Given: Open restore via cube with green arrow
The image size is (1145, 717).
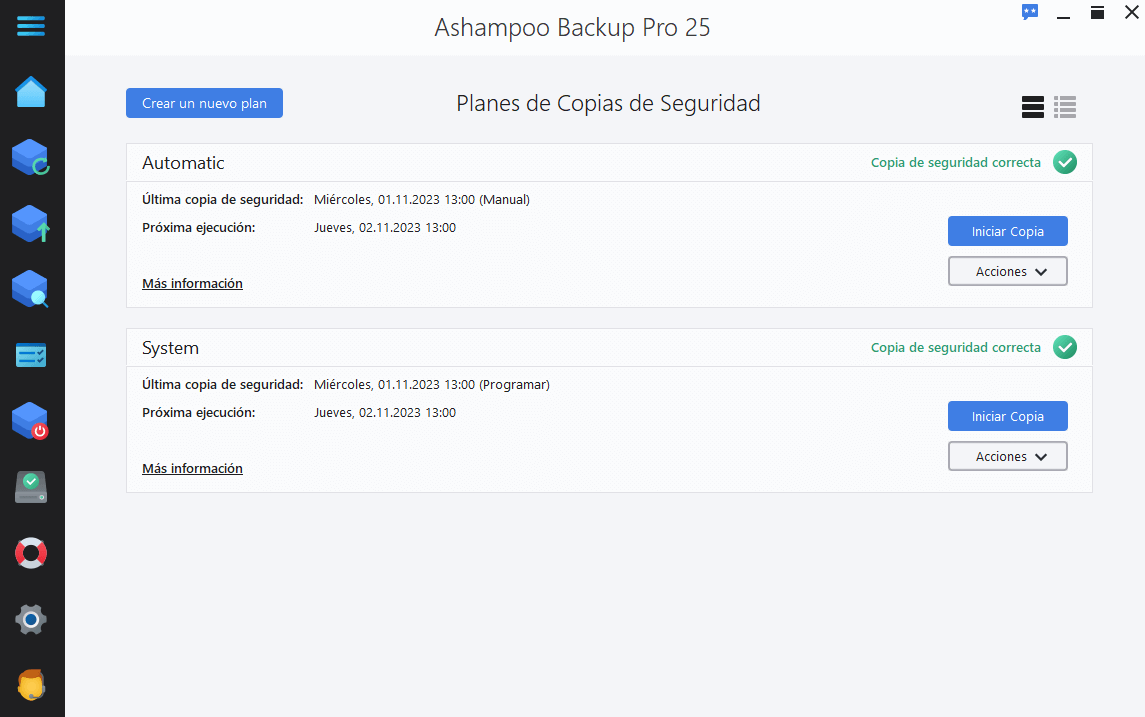Looking at the screenshot, I should tap(31, 223).
